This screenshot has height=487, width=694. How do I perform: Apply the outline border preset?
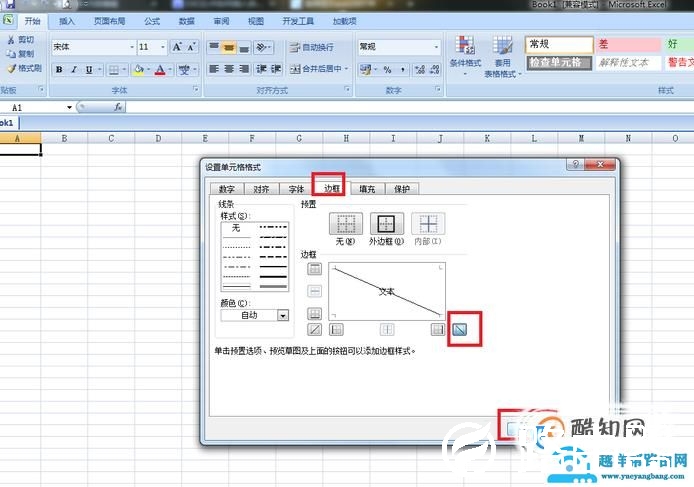pyautogui.click(x=386, y=225)
